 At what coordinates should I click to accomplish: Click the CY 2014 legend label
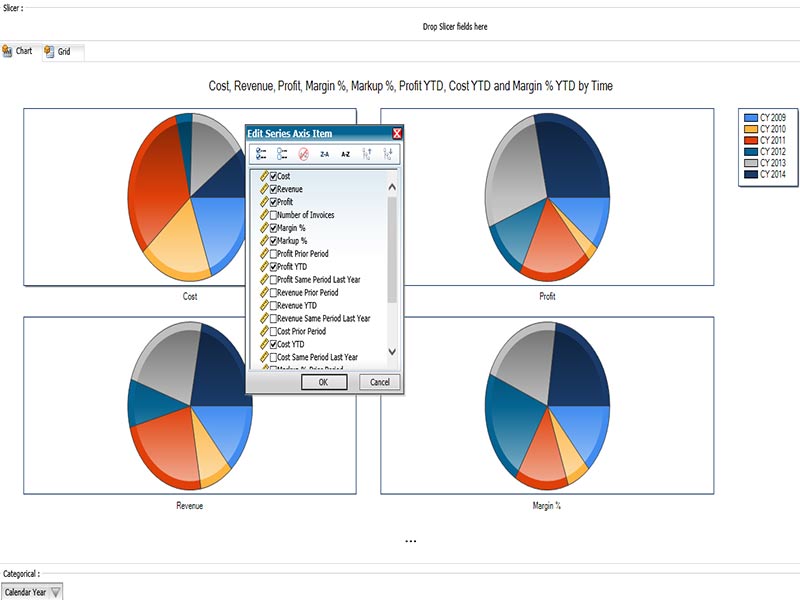pyautogui.click(x=772, y=174)
